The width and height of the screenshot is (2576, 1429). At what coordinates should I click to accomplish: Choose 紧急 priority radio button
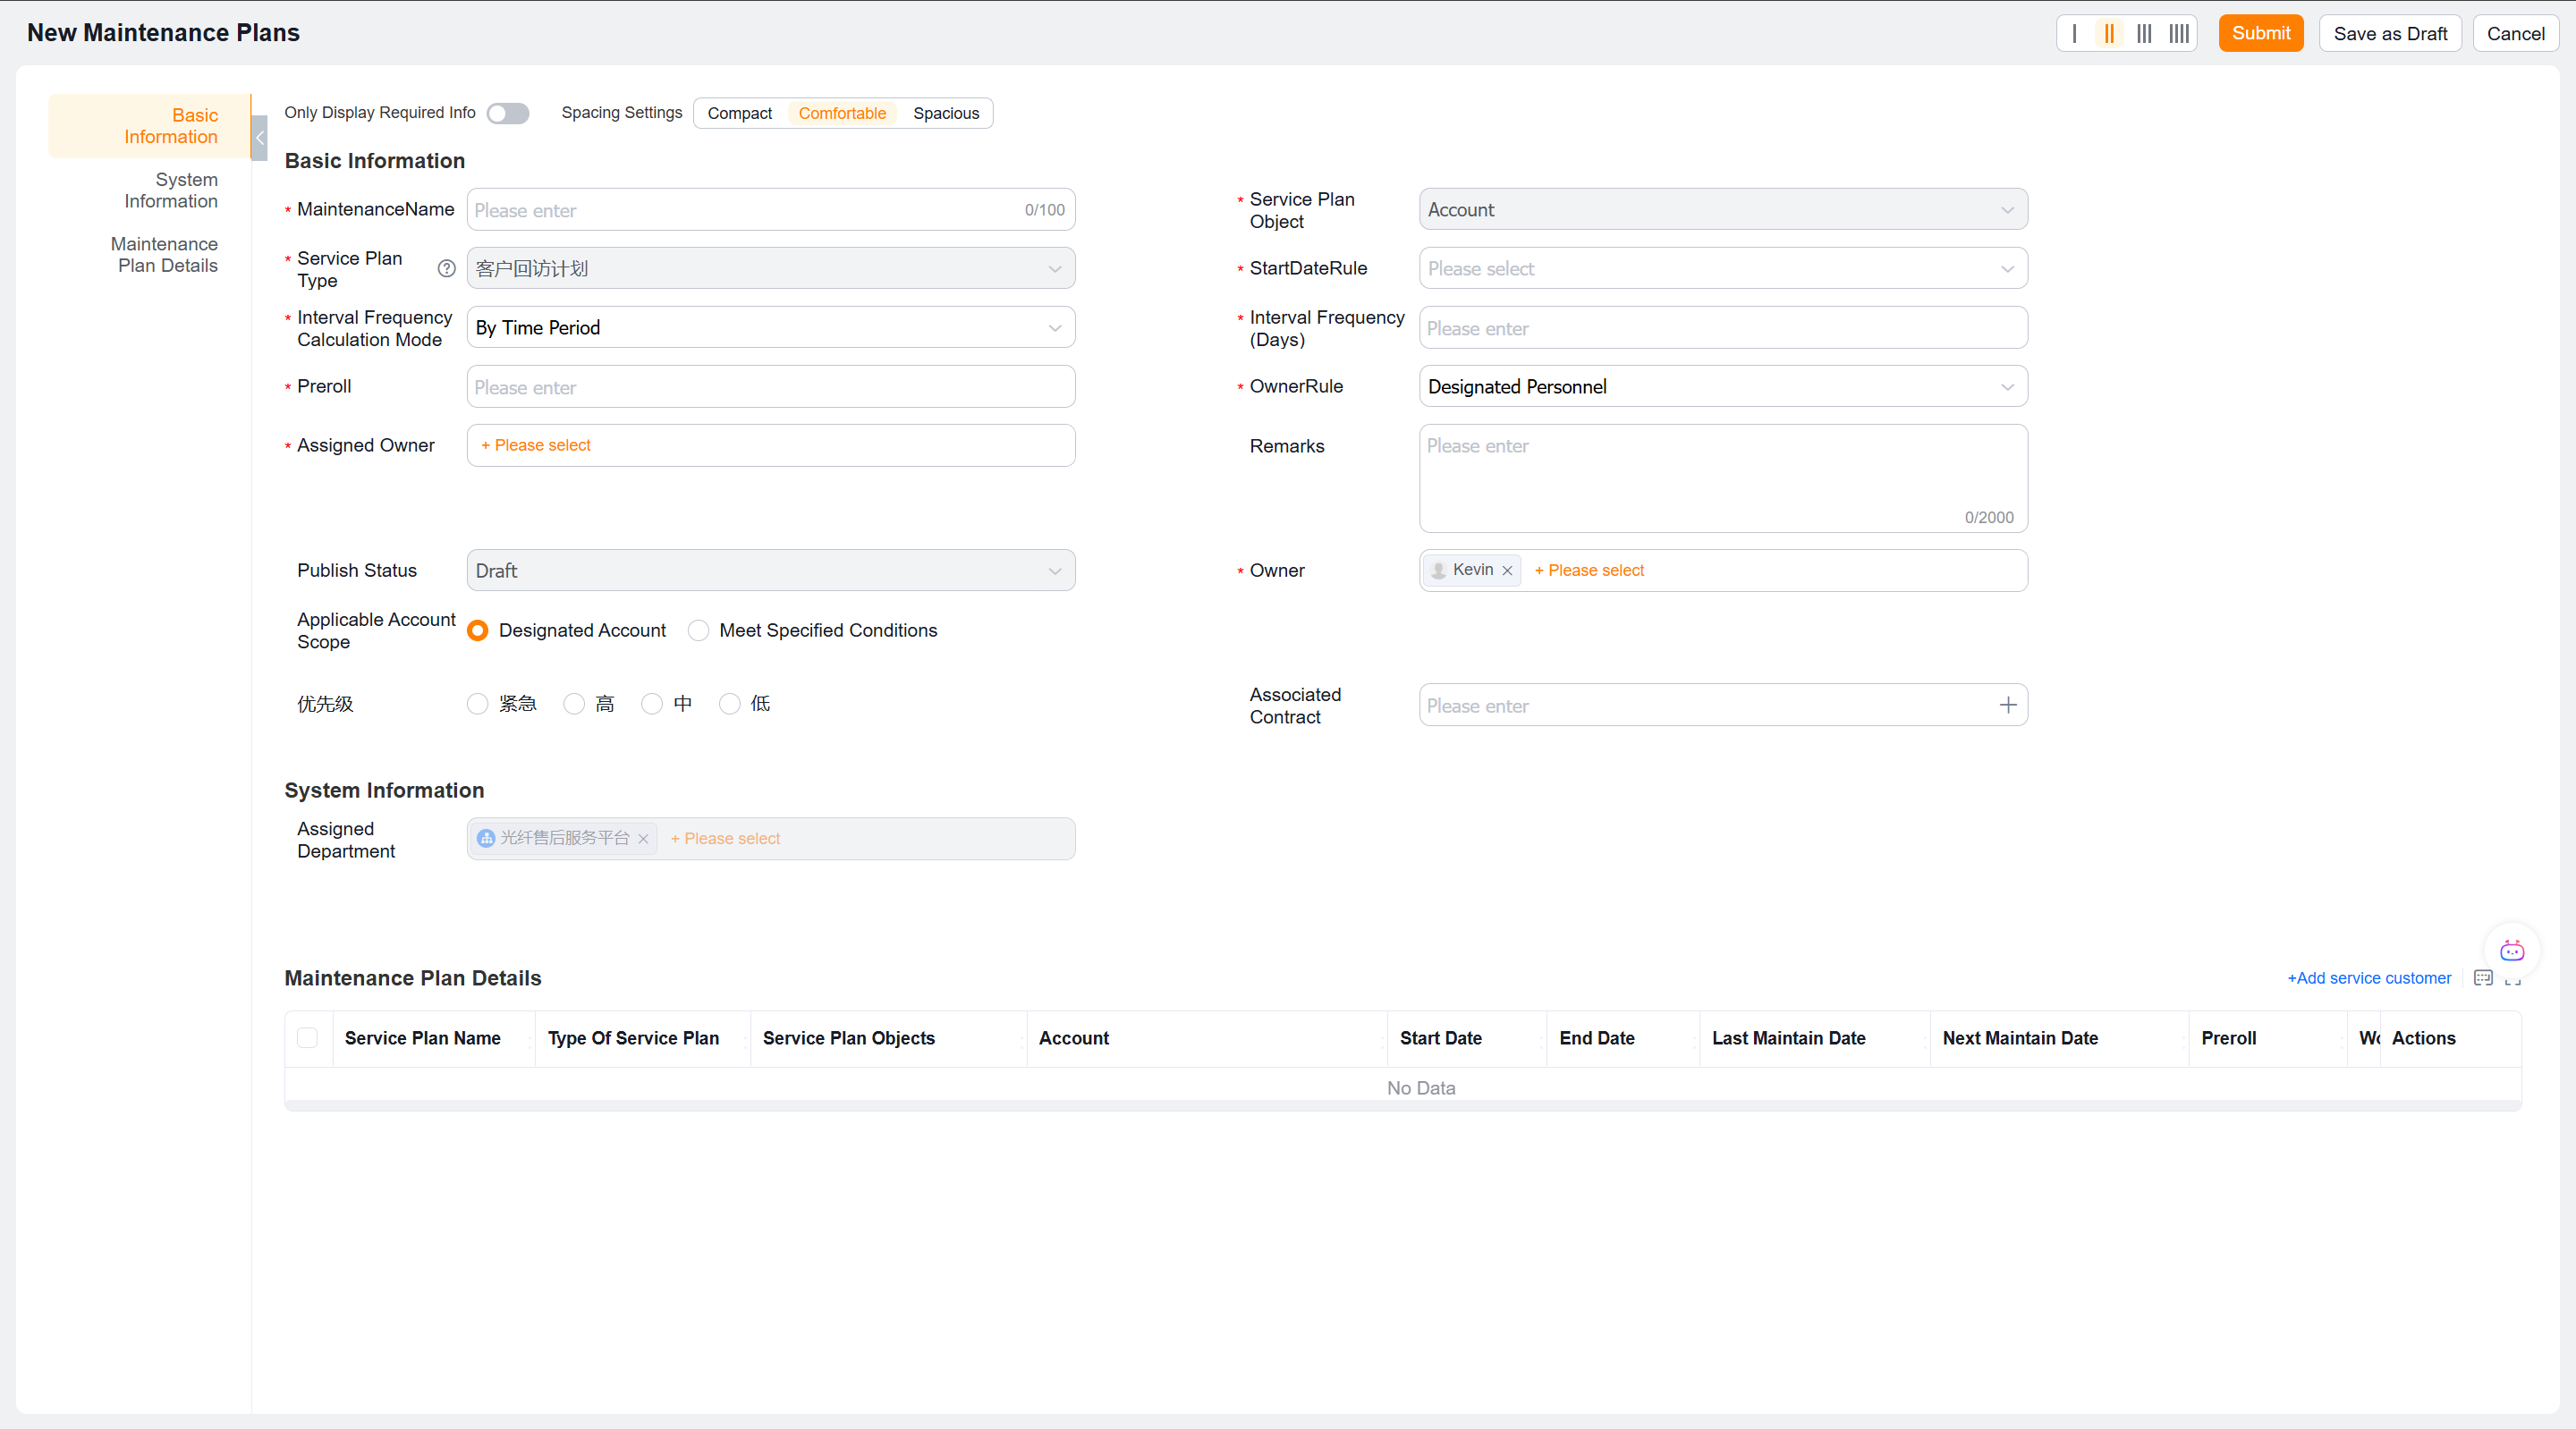pos(478,704)
